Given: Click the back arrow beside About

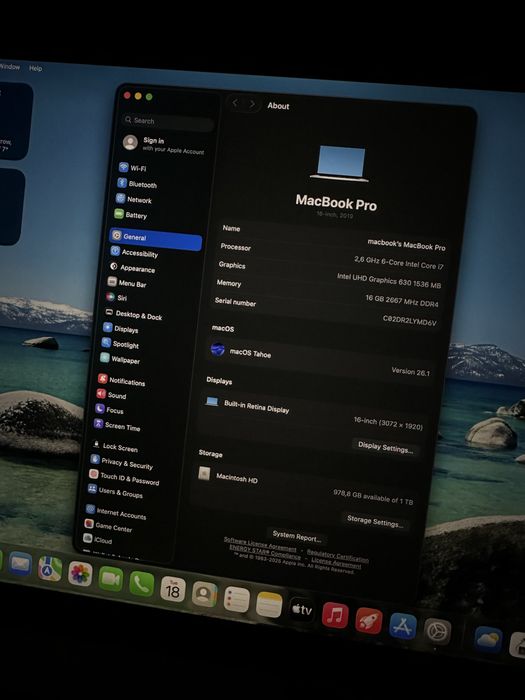Looking at the screenshot, I should pos(235,104).
